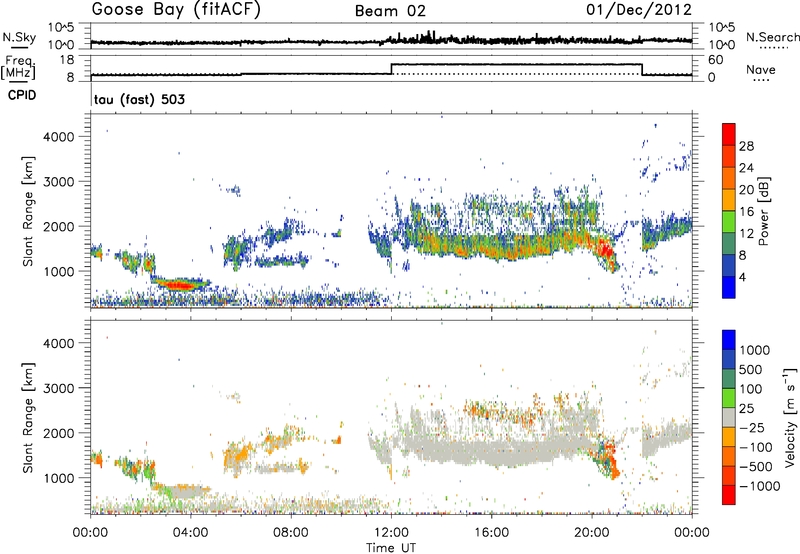Image resolution: width=800 pixels, height=554 pixels.
Task: Click the "28" tick label on Power colorbar
Action: (x=746, y=146)
